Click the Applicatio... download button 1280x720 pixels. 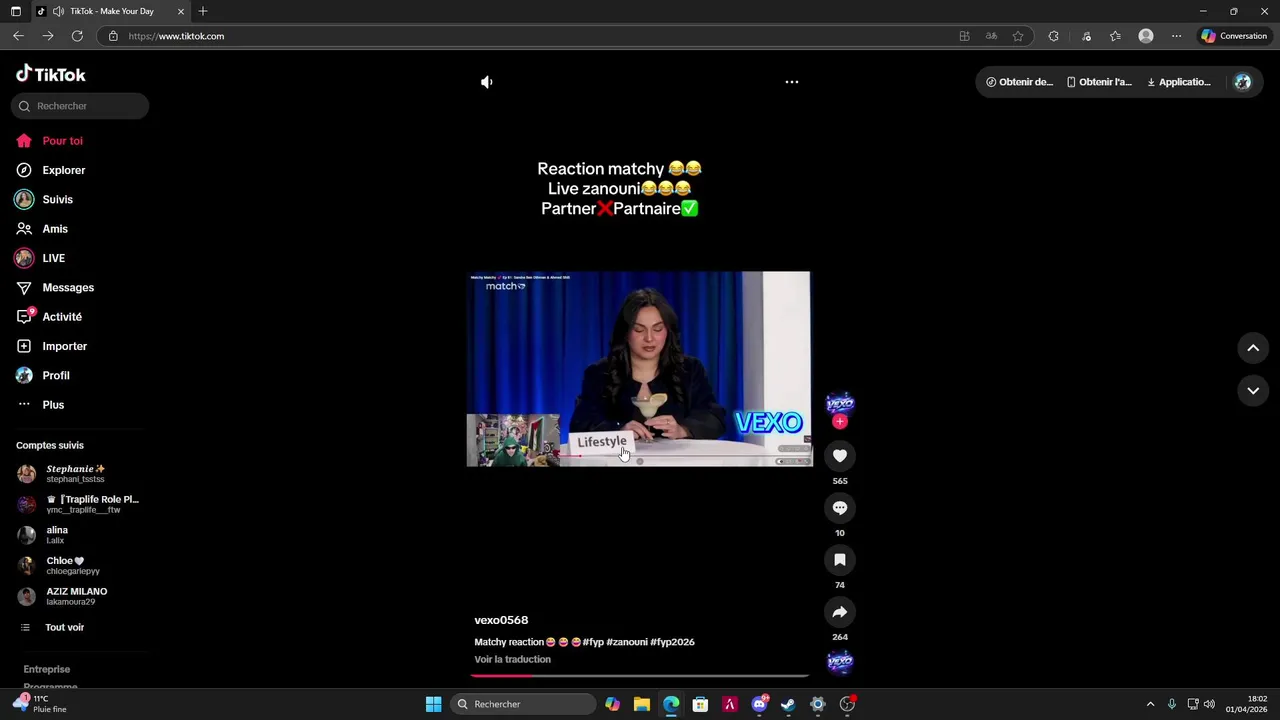click(x=1179, y=82)
